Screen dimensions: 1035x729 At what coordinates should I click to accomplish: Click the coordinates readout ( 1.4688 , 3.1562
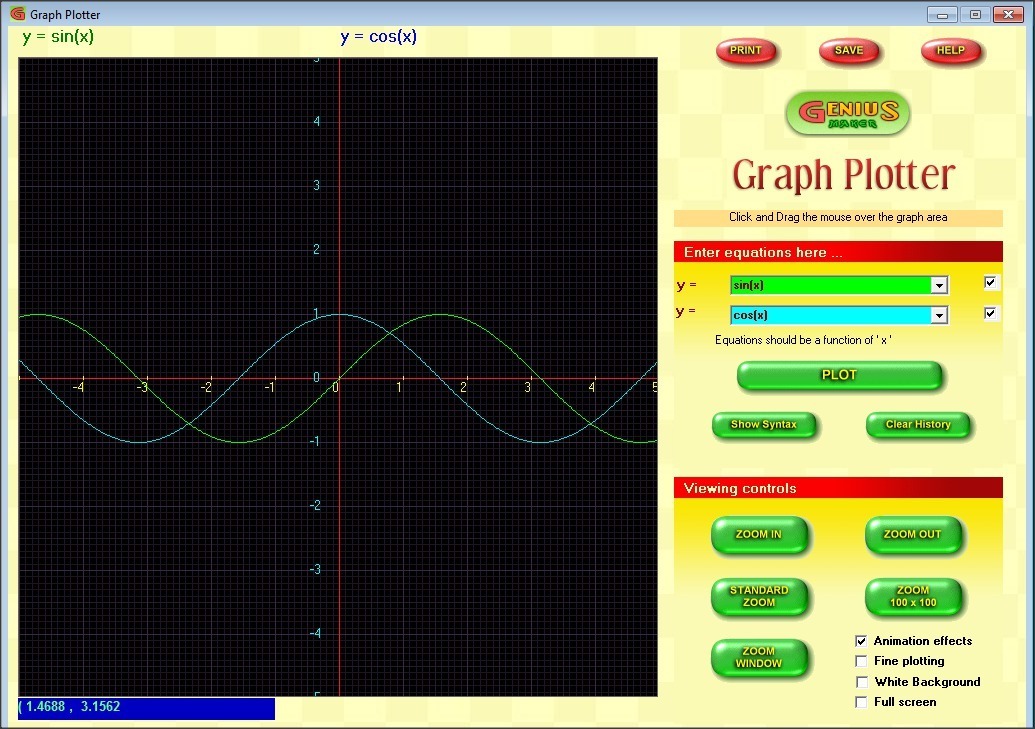[x=147, y=708]
